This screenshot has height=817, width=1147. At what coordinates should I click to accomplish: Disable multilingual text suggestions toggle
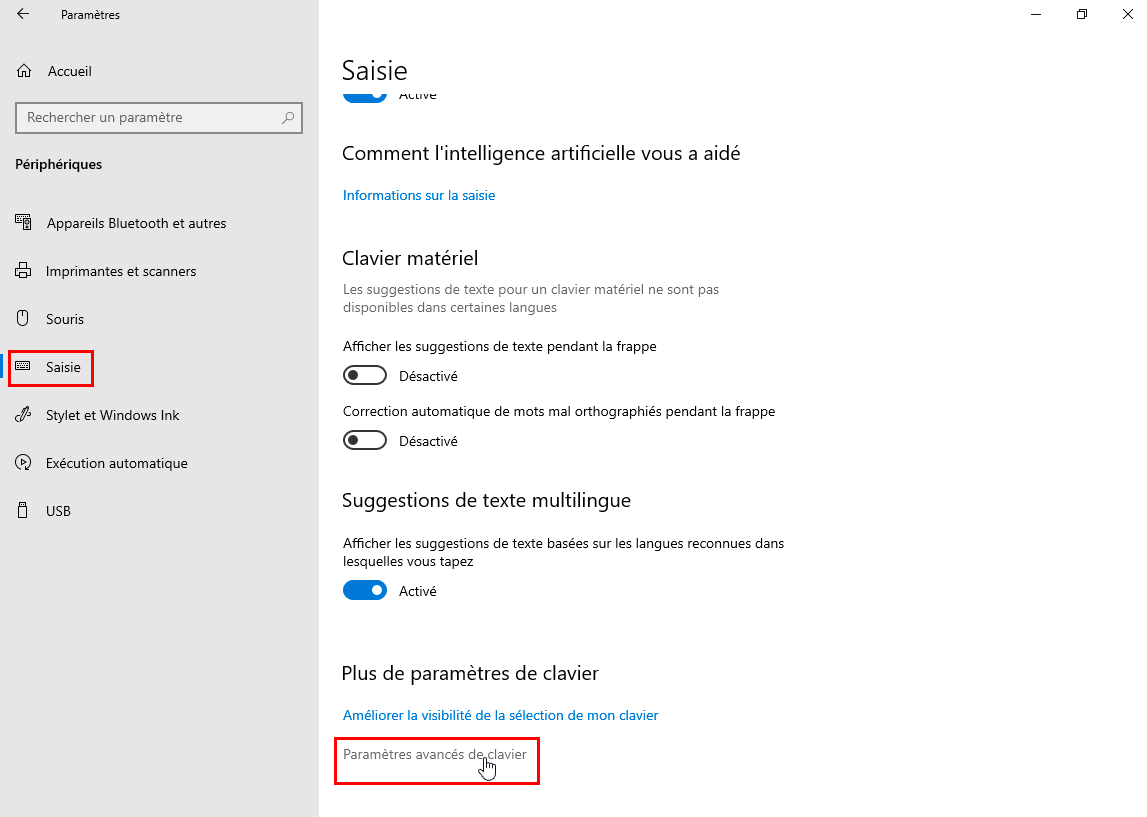click(x=365, y=590)
